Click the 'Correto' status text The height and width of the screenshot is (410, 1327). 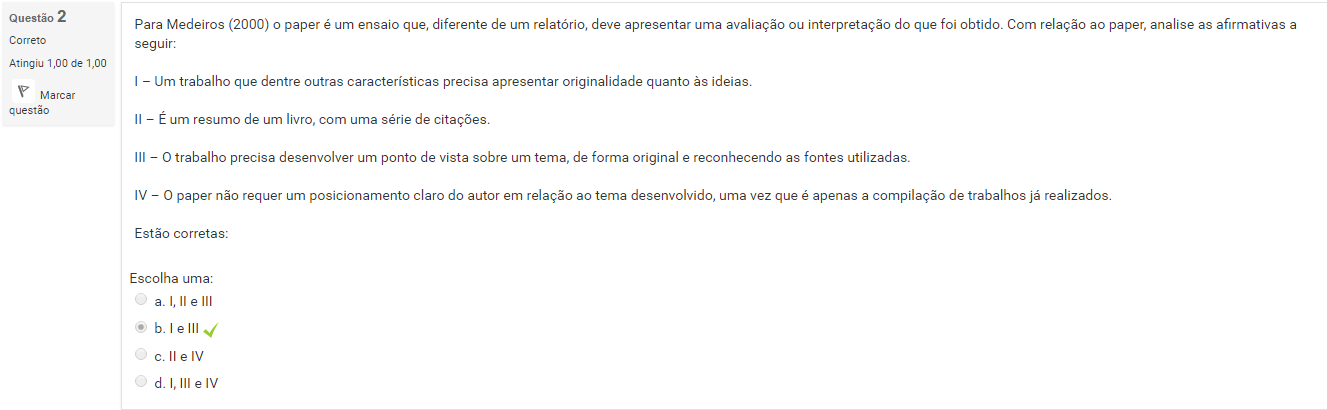[27, 40]
